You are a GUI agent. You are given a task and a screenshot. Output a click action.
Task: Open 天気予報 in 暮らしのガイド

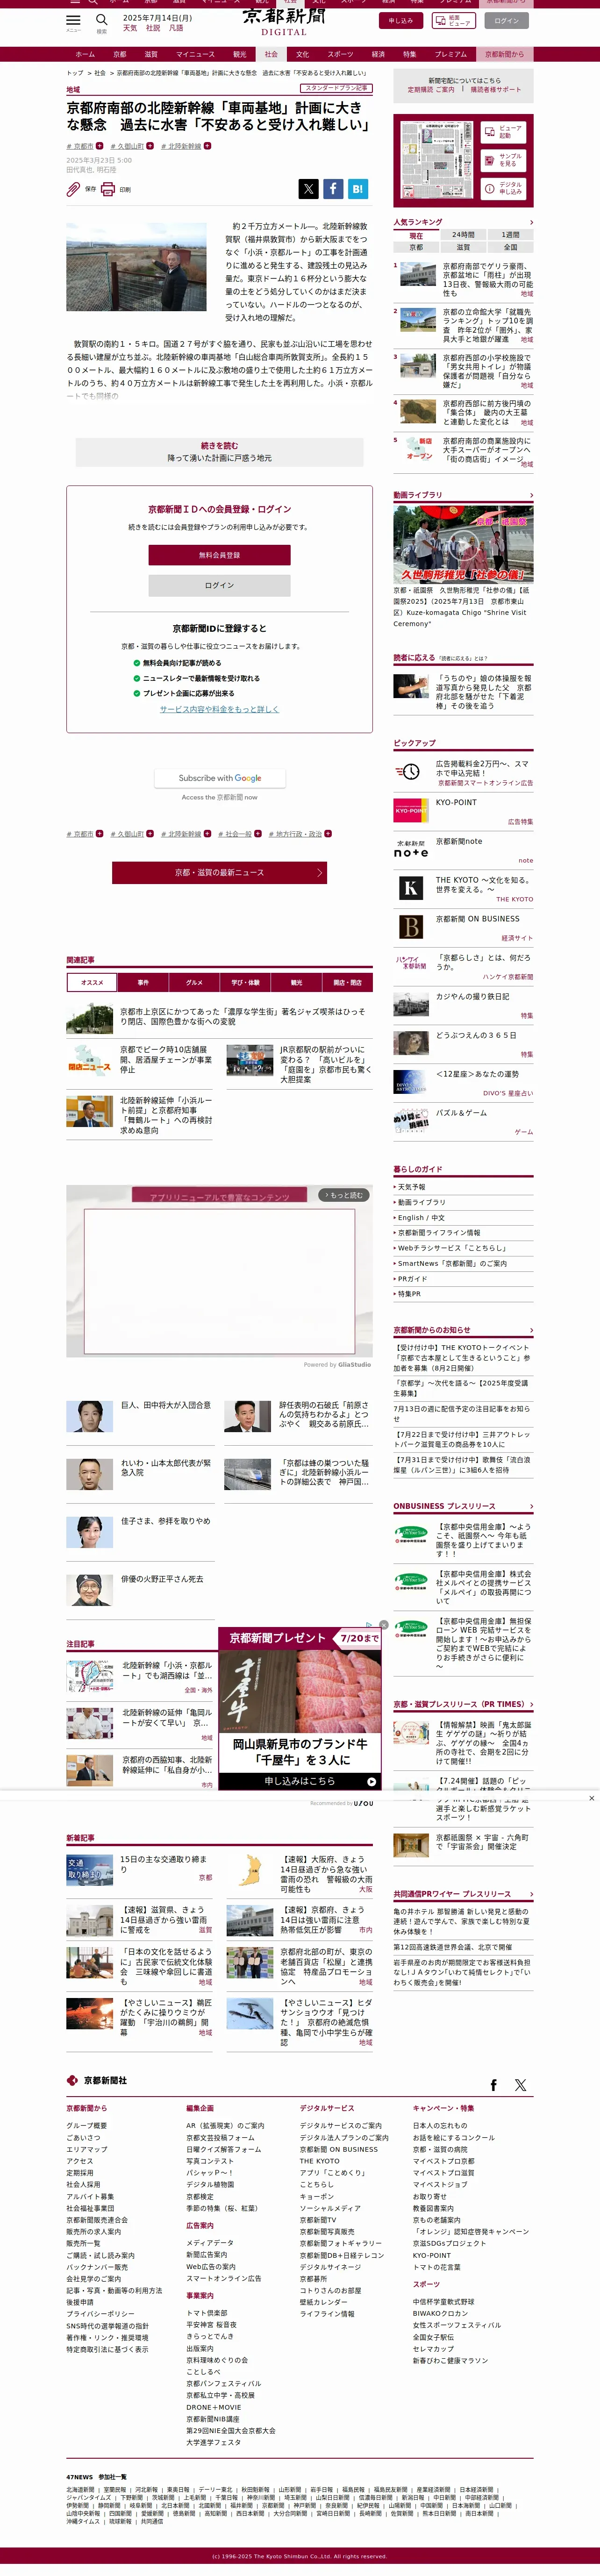coord(411,1187)
